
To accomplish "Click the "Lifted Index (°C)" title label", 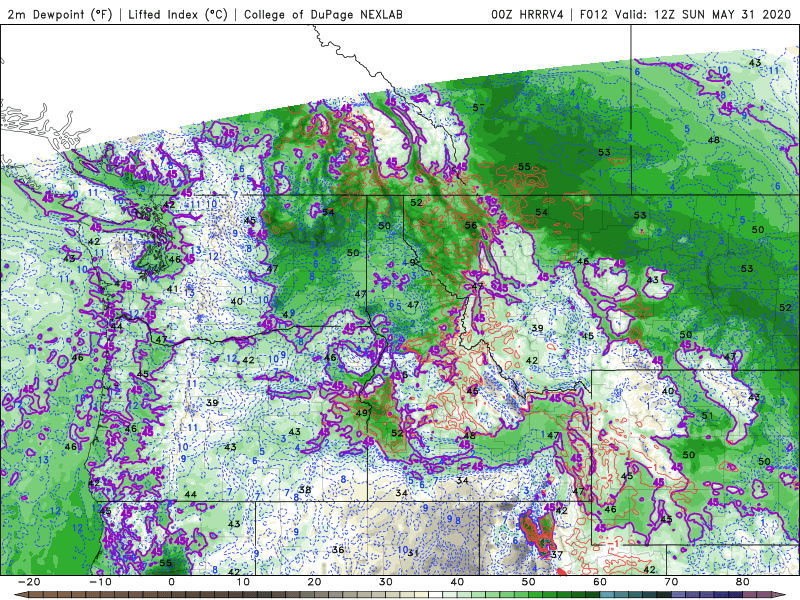I will pos(178,14).
